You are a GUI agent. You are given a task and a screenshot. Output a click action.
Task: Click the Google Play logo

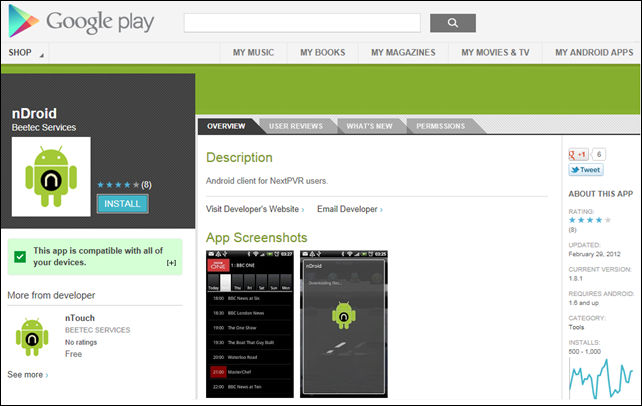(x=81, y=21)
